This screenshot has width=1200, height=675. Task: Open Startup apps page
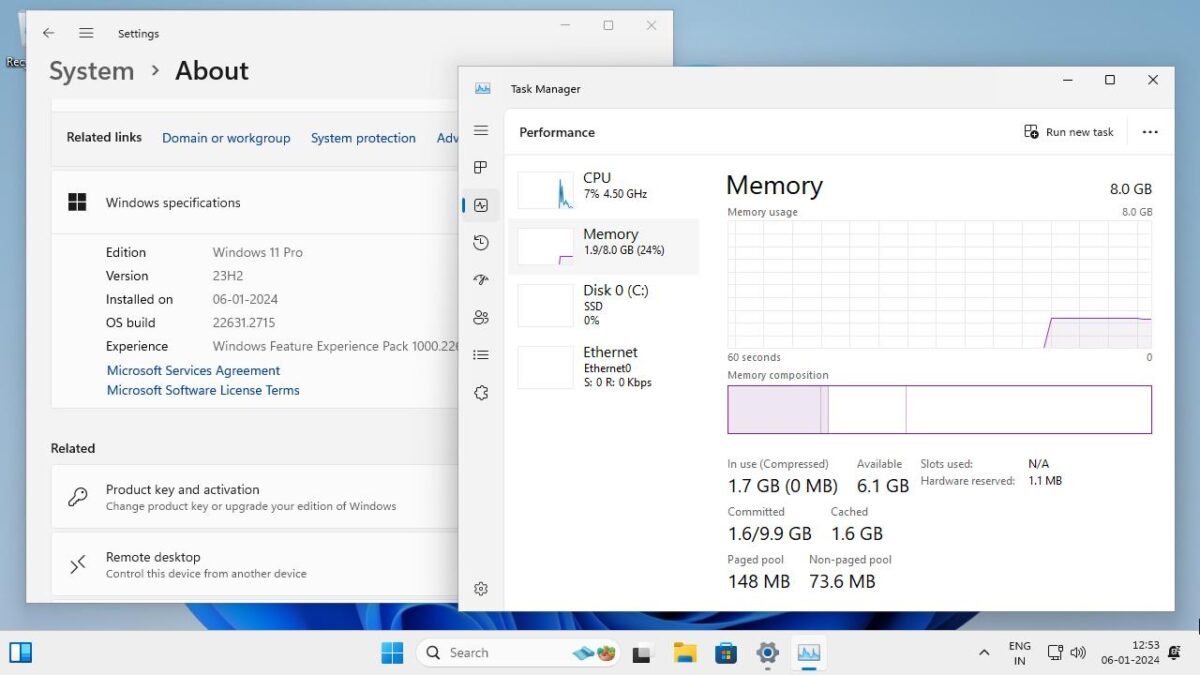point(481,280)
